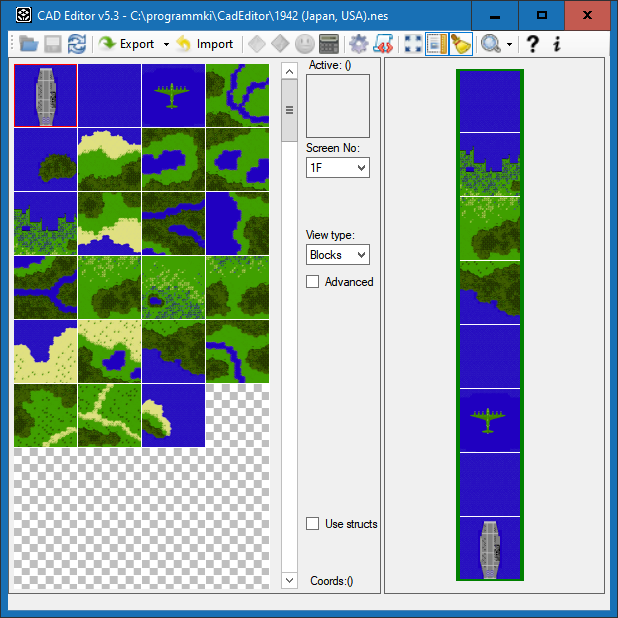Screen dimensions: 618x618
Task: Open the grey smiley face editor icon
Action: point(305,44)
